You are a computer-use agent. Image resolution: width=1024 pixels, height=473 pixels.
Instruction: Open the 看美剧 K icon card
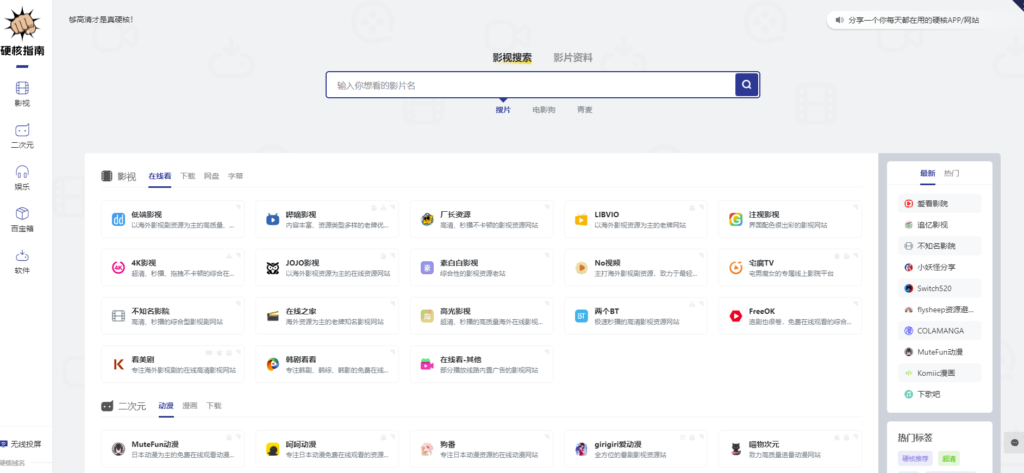coord(173,364)
